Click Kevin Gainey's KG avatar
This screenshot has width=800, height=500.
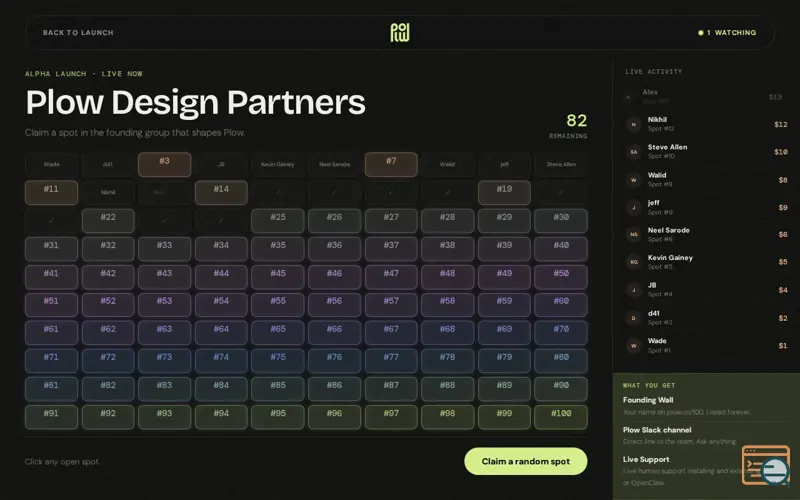[x=633, y=262]
